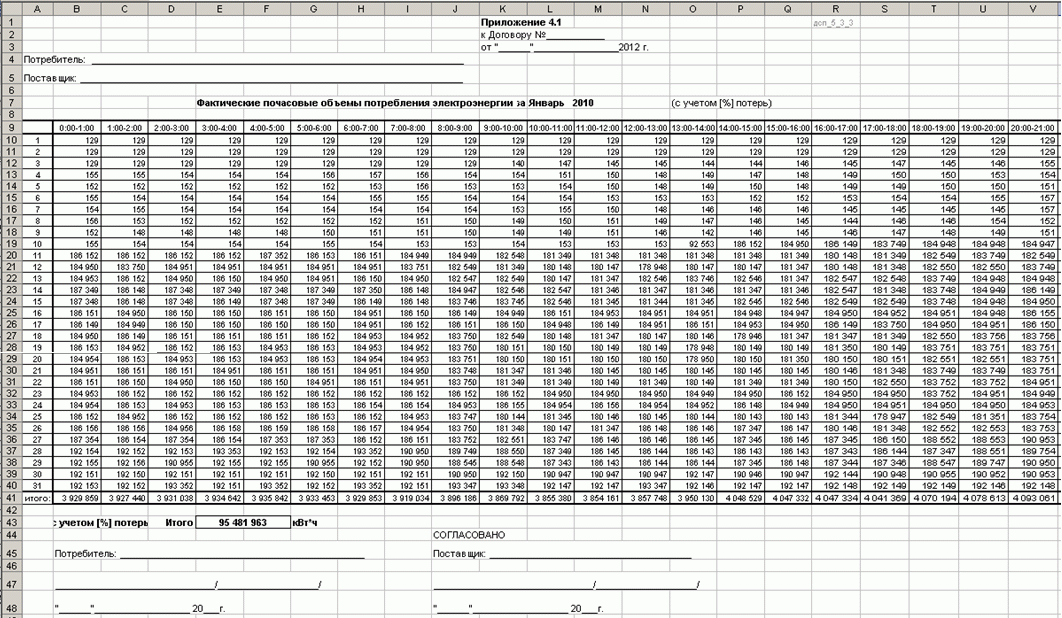Select the '20:00-21:00' hour header cell
The height and width of the screenshot is (618, 1062).
(1033, 128)
